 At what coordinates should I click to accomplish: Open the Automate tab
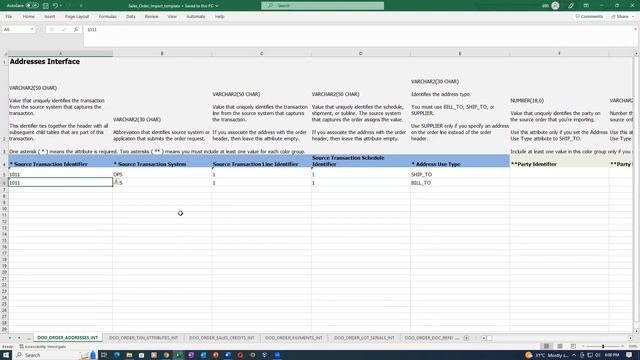[x=196, y=17]
